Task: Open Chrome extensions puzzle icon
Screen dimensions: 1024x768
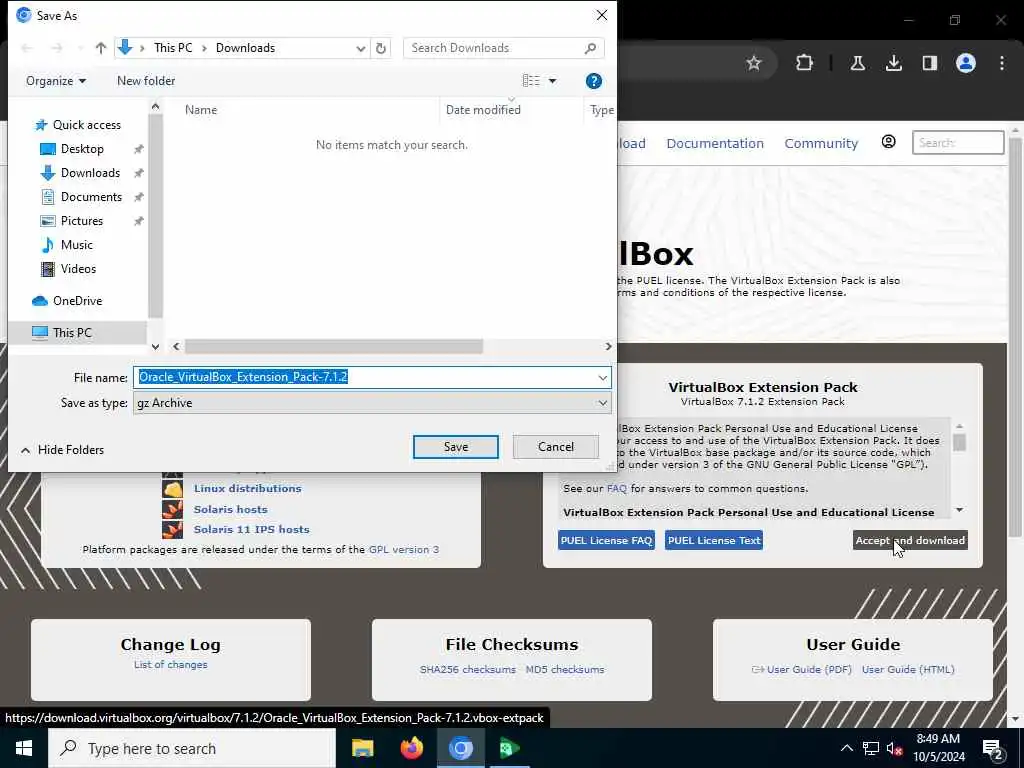Action: click(805, 63)
